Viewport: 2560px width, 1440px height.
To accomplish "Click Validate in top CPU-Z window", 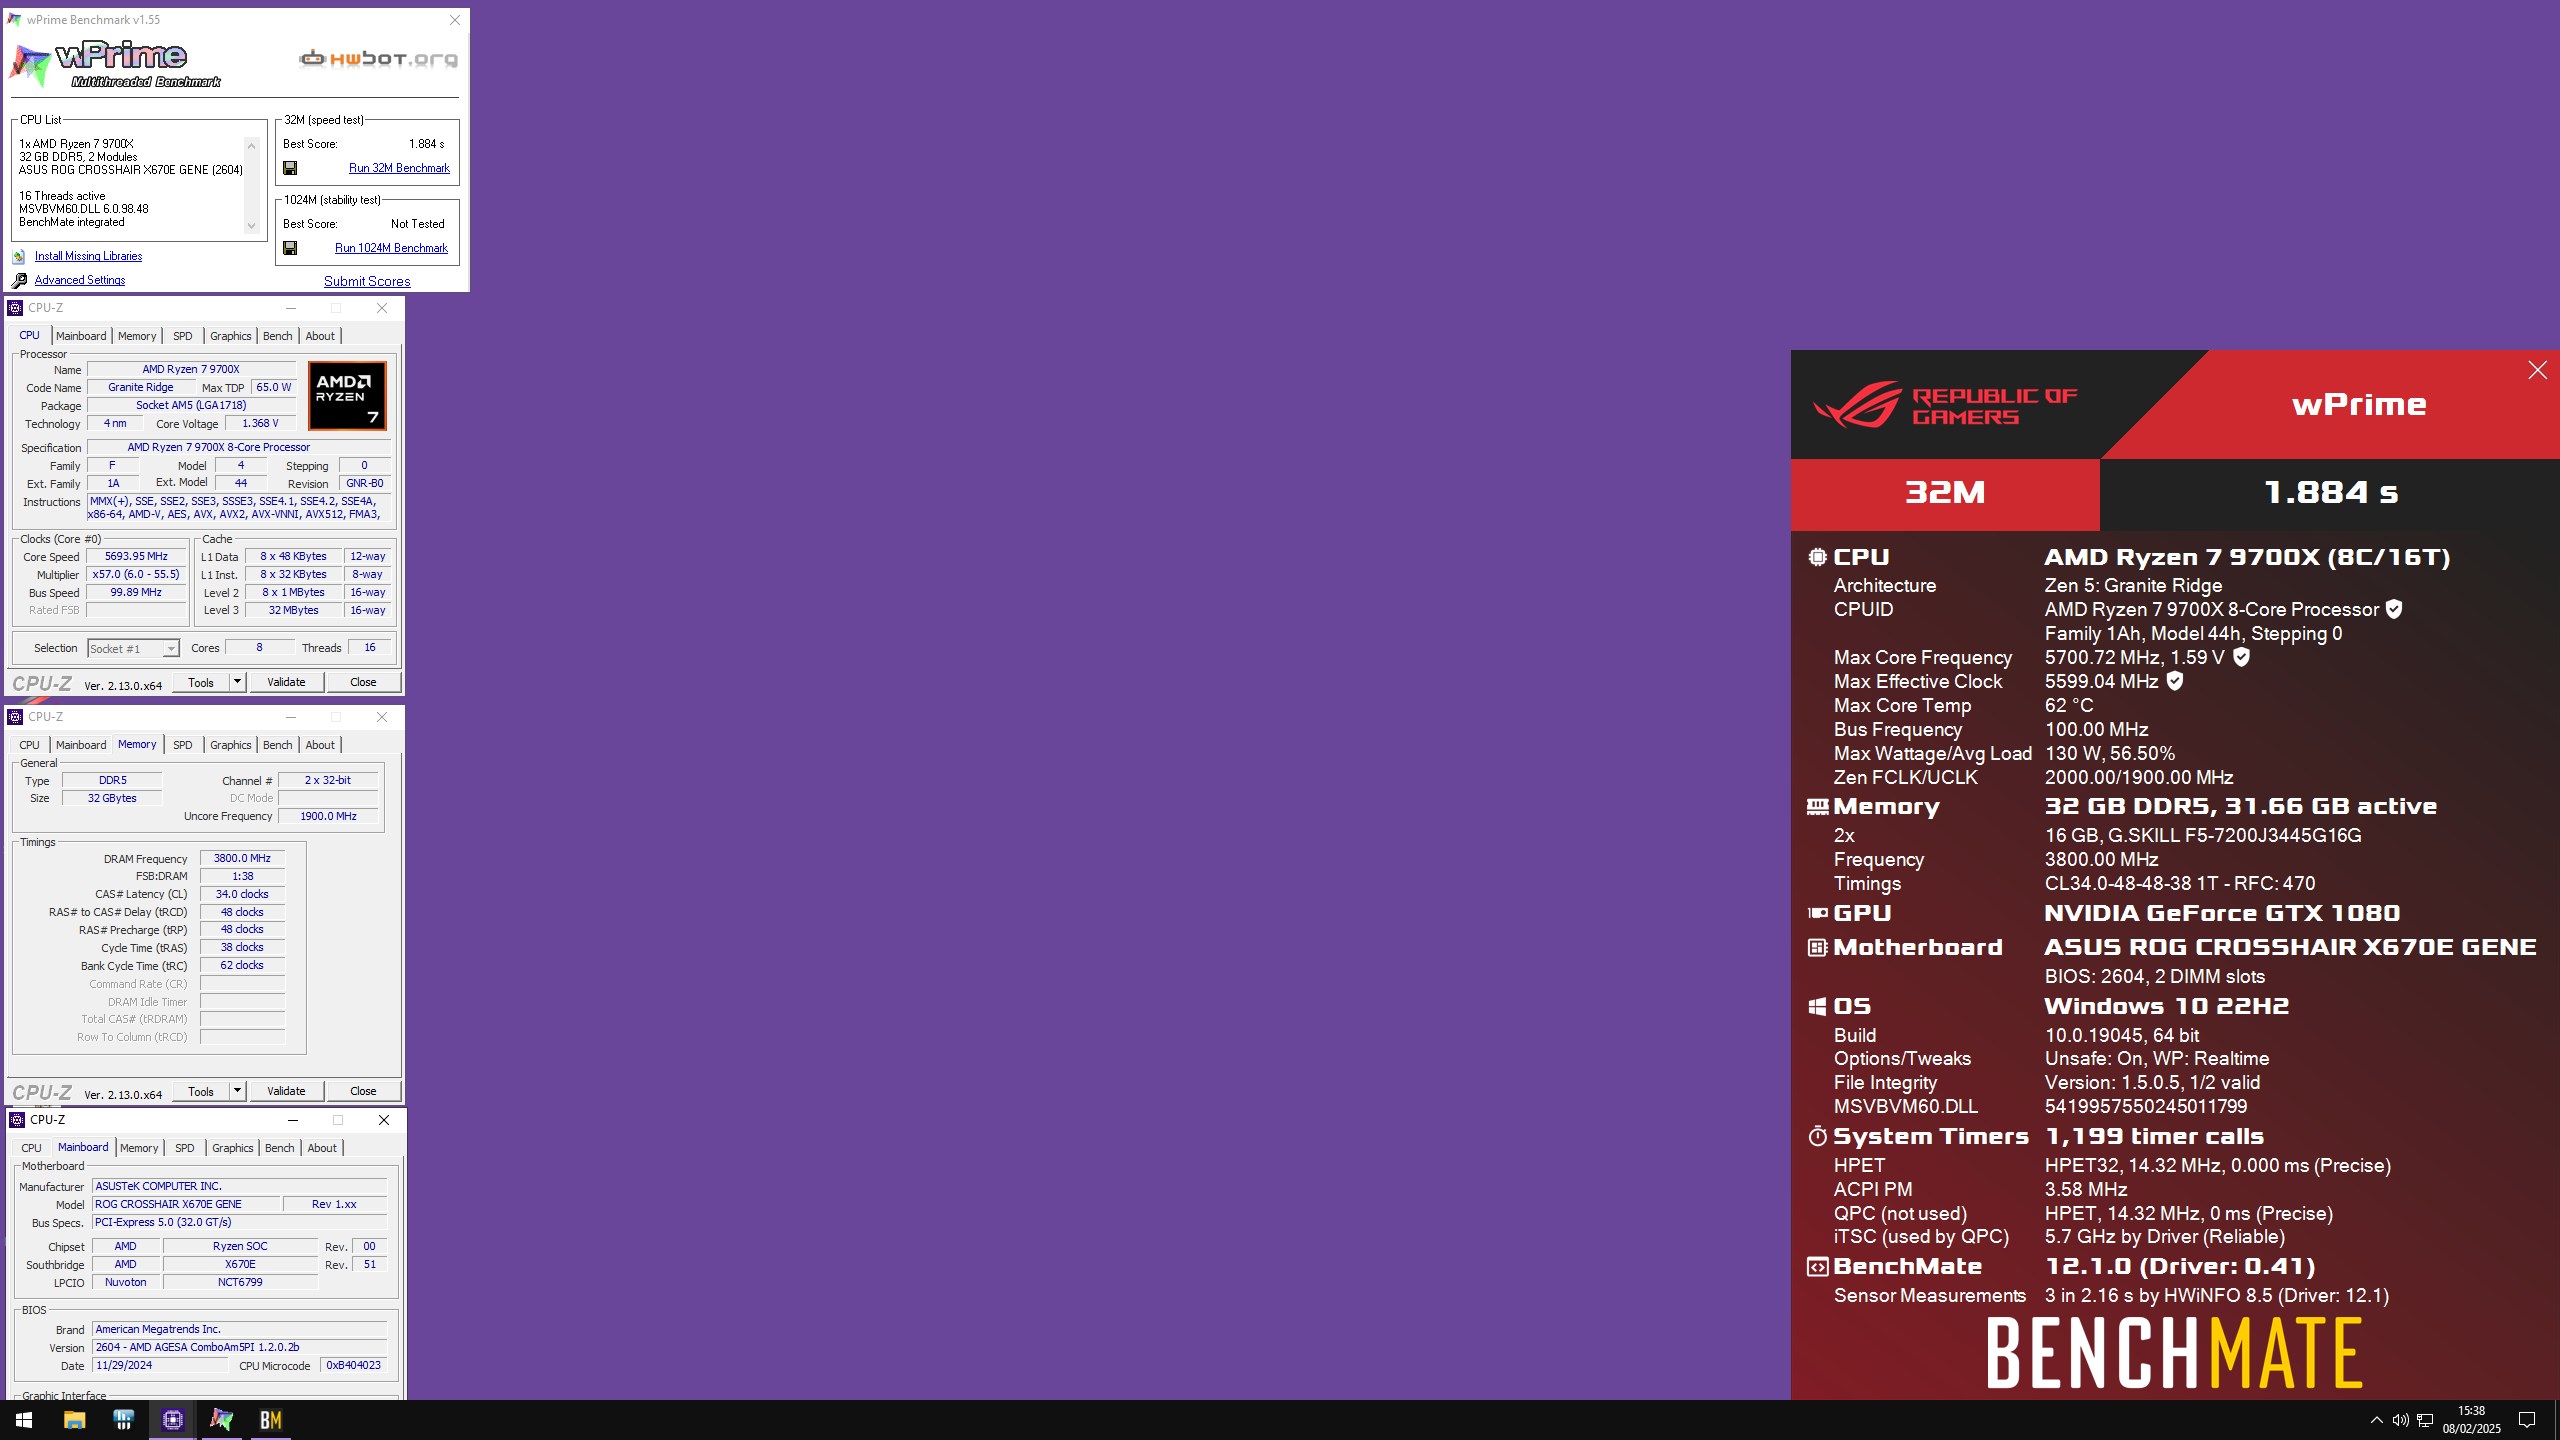I will (x=286, y=682).
